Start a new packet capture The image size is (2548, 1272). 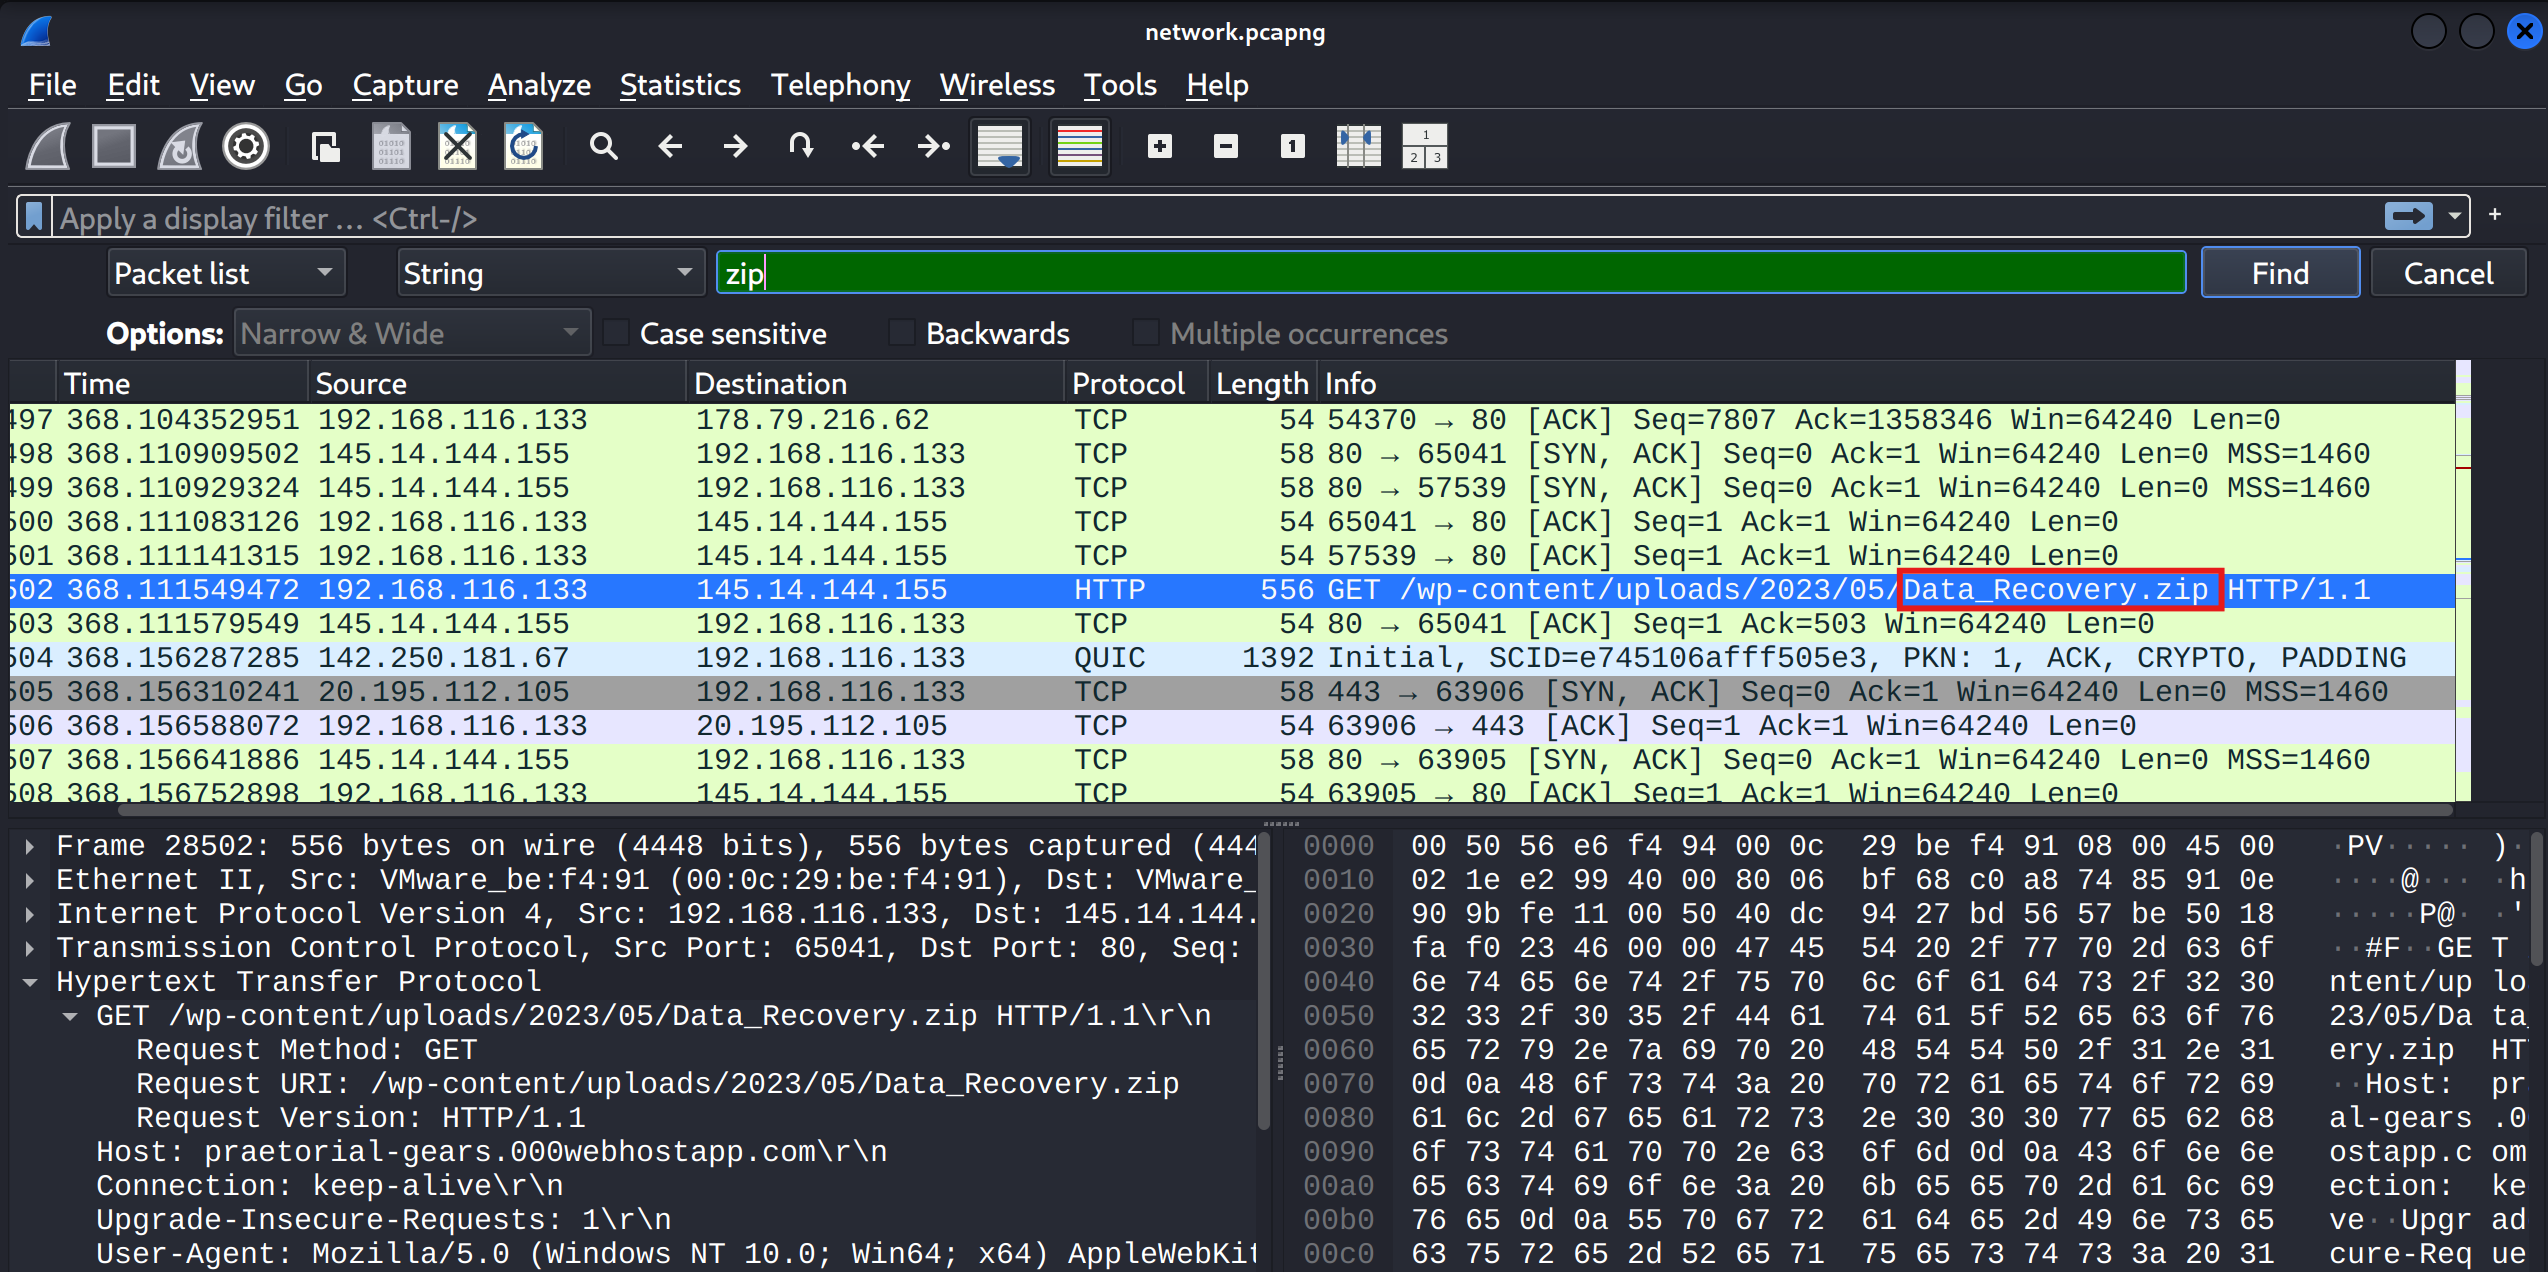(x=47, y=146)
